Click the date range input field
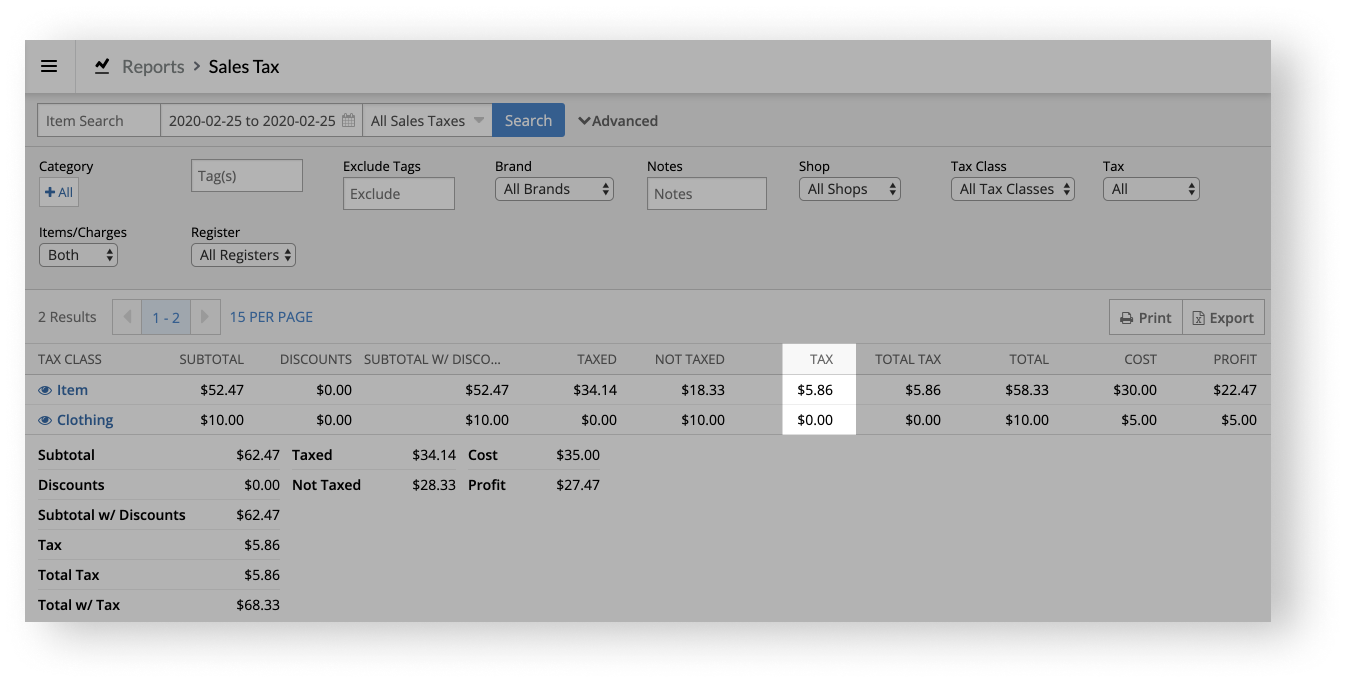1346x682 pixels. 261,121
